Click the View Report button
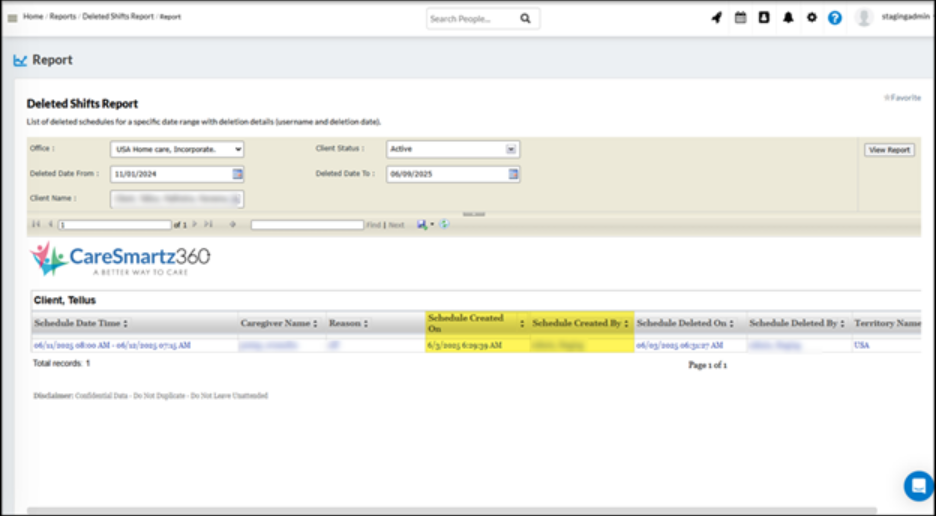The image size is (936, 516). 889,150
